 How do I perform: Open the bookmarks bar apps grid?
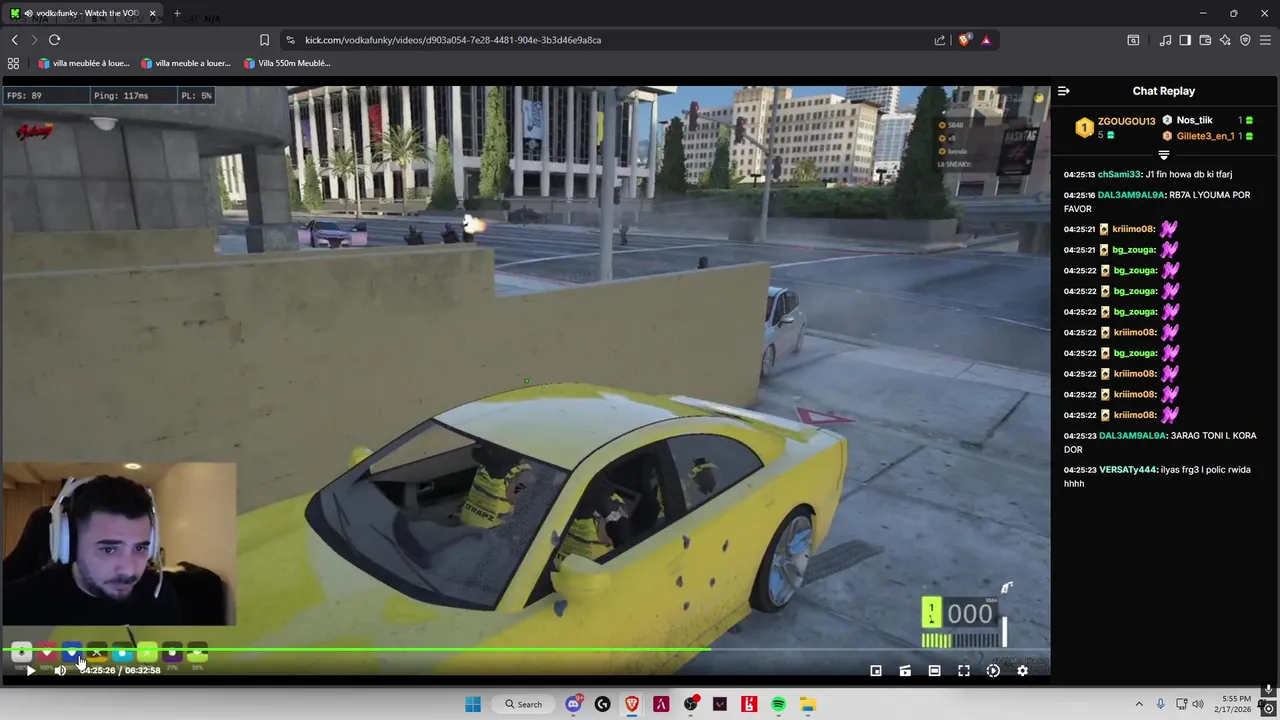(13, 63)
